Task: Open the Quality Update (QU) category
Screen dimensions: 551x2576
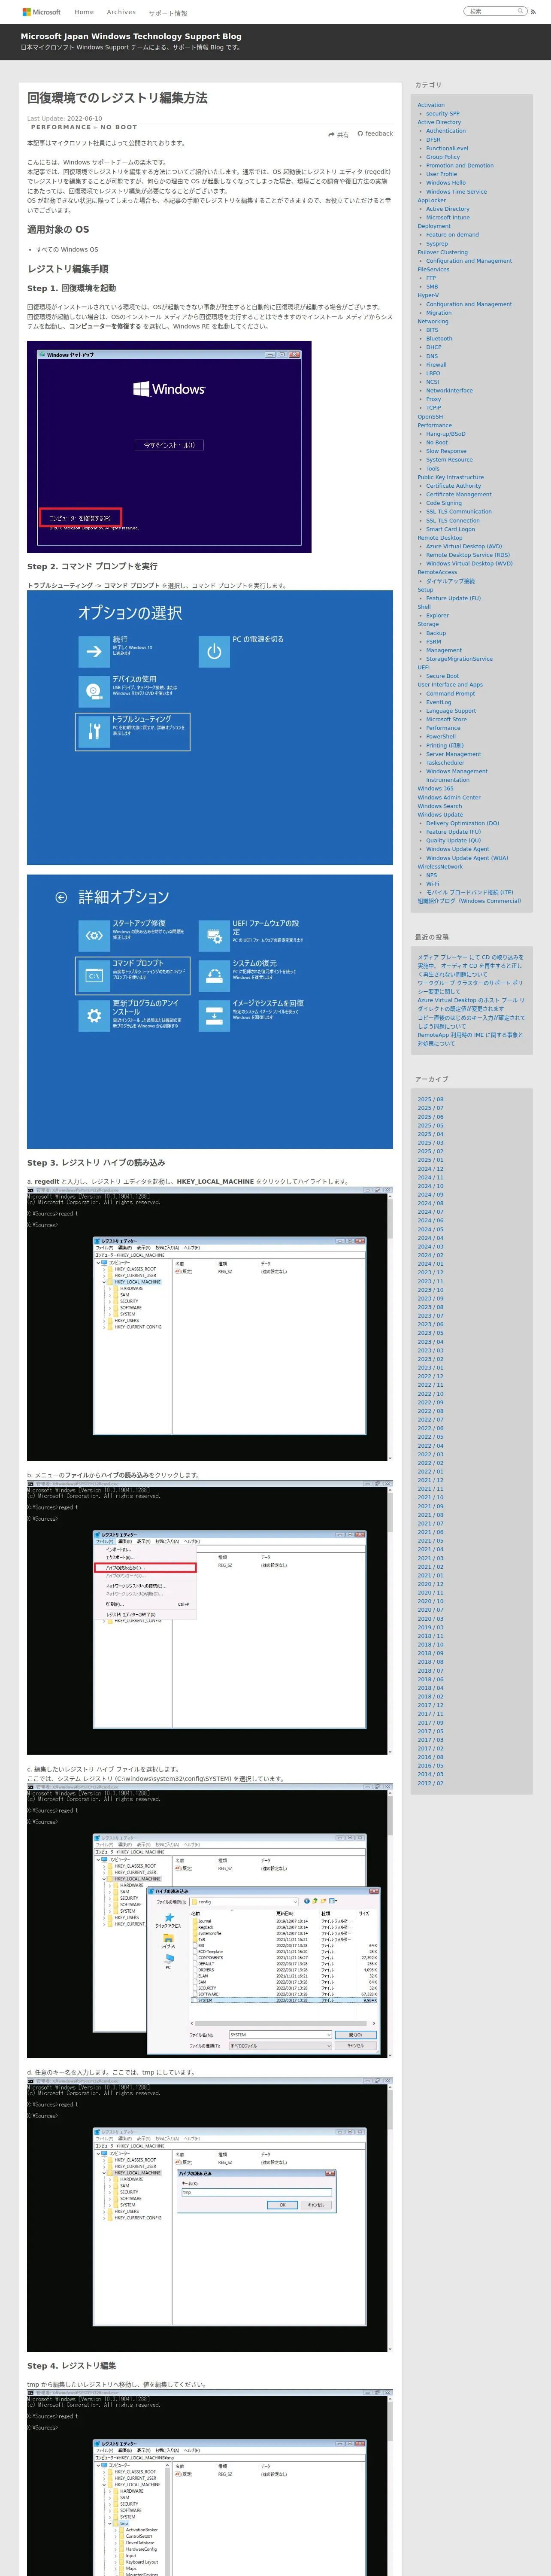Action: pos(453,841)
